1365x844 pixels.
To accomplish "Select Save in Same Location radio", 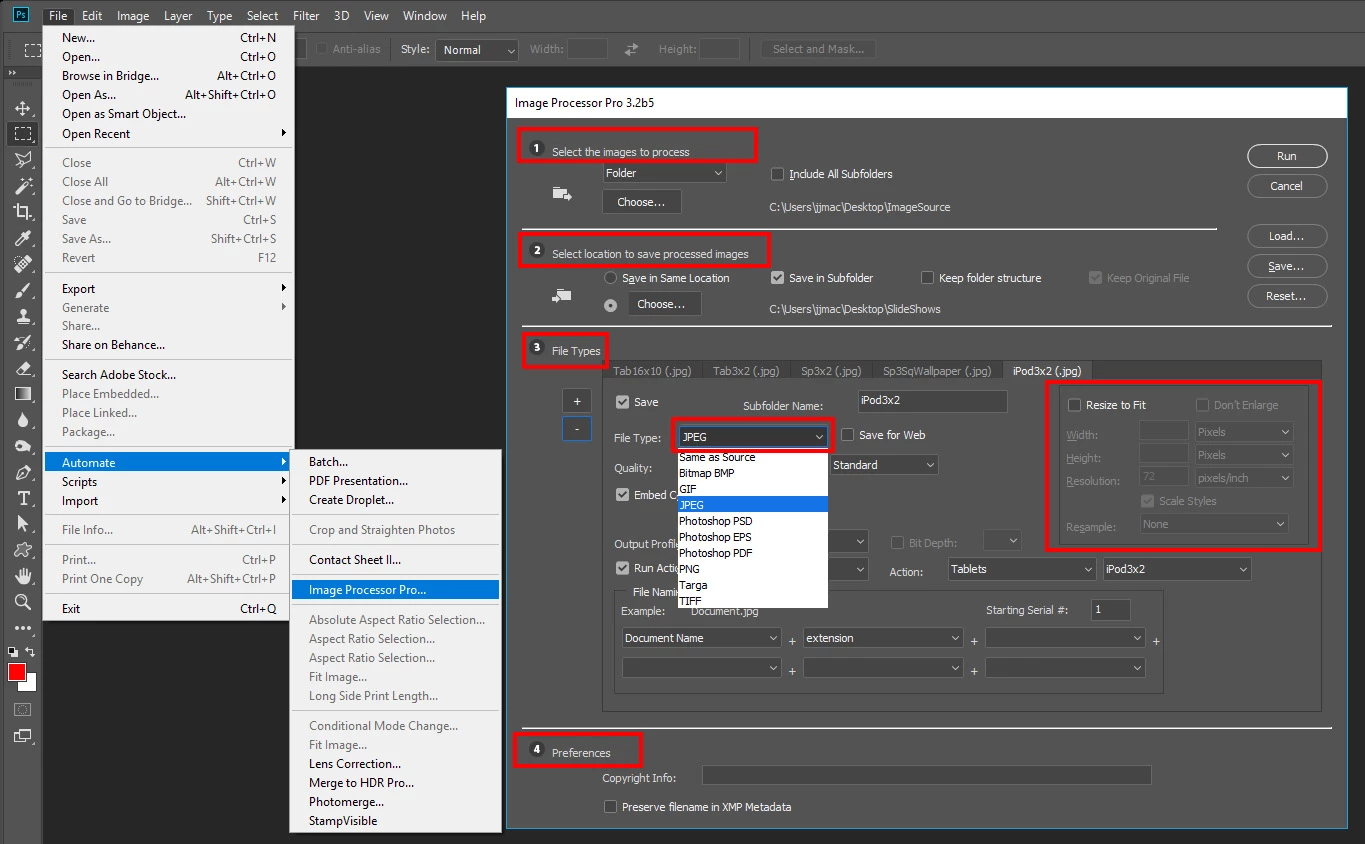I will [x=610, y=278].
